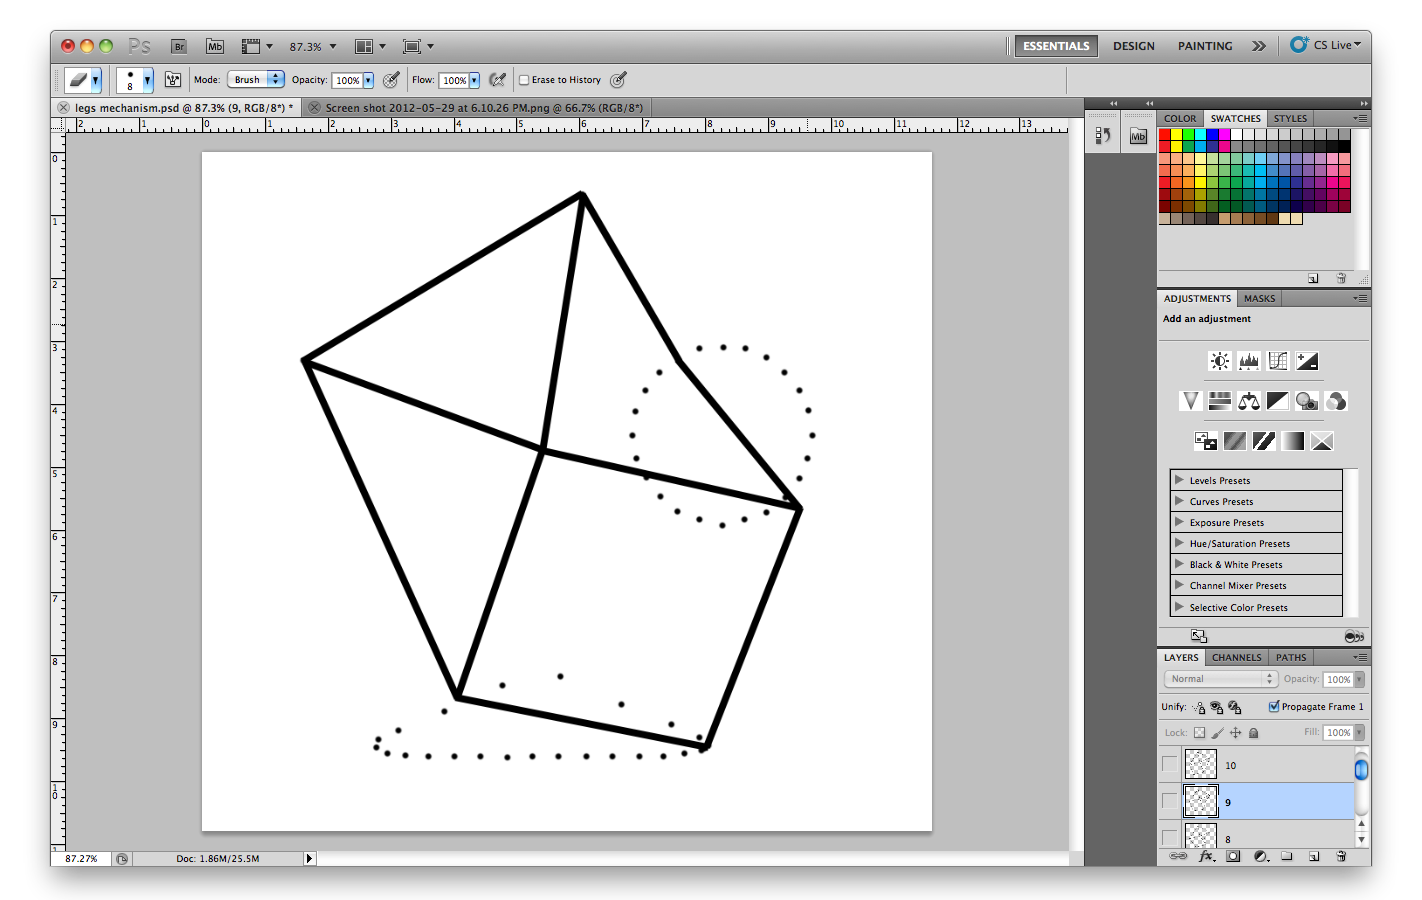Add a Channel Mixer adjustment
Image resolution: width=1422 pixels, height=900 pixels.
point(1336,401)
